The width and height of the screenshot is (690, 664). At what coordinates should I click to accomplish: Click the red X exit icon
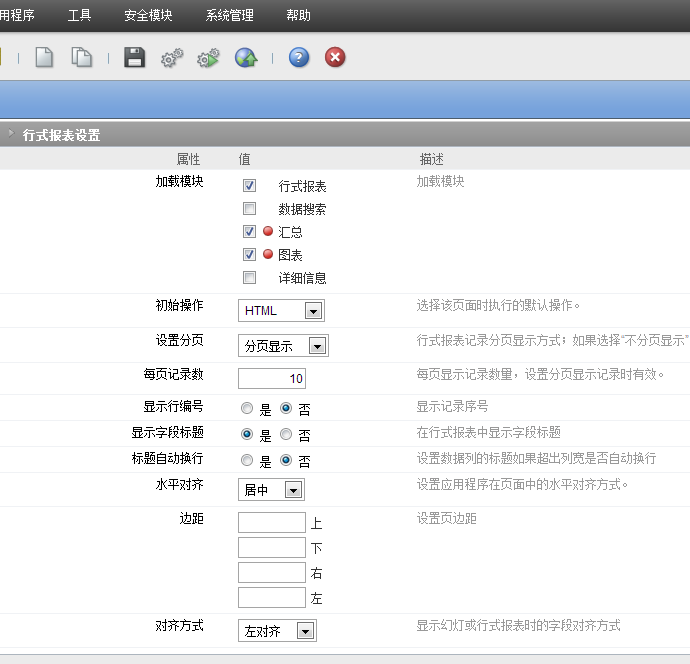coord(335,58)
